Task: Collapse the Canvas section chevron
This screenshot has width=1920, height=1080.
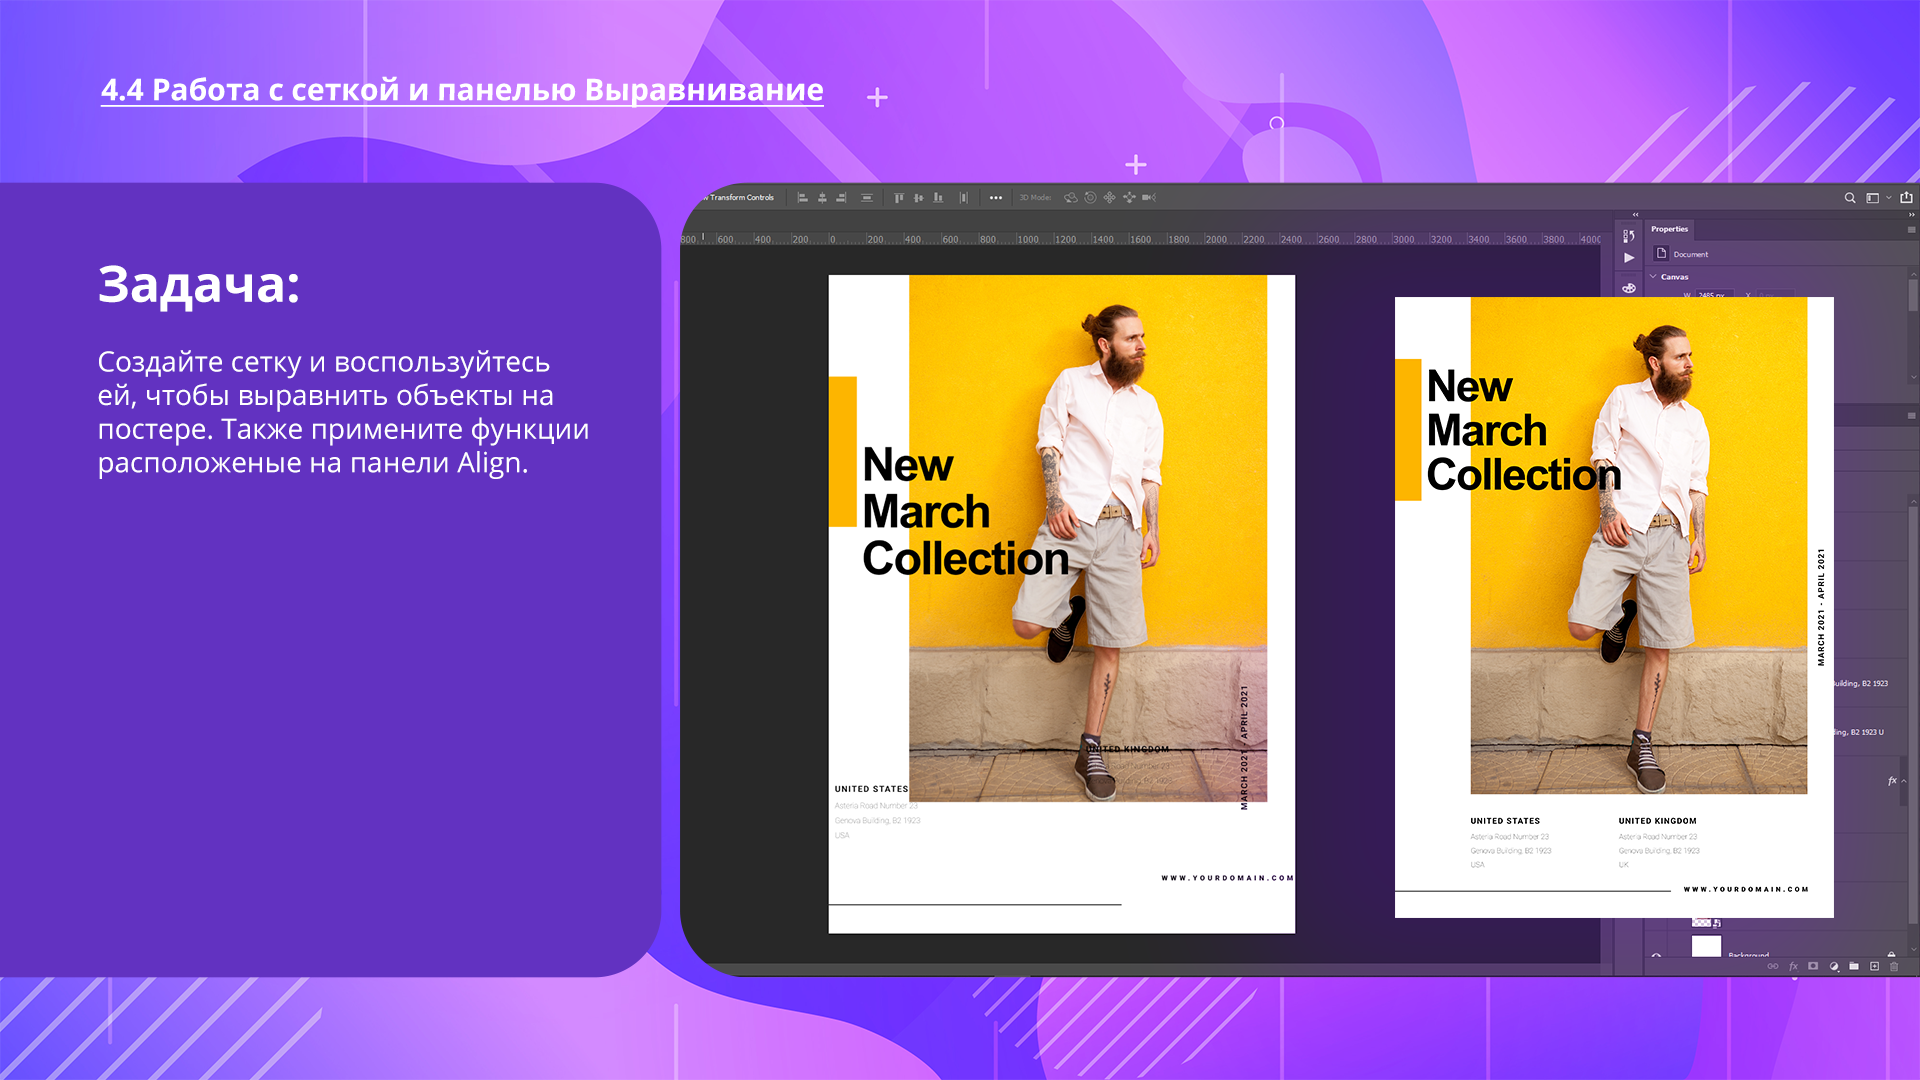Action: click(1653, 277)
